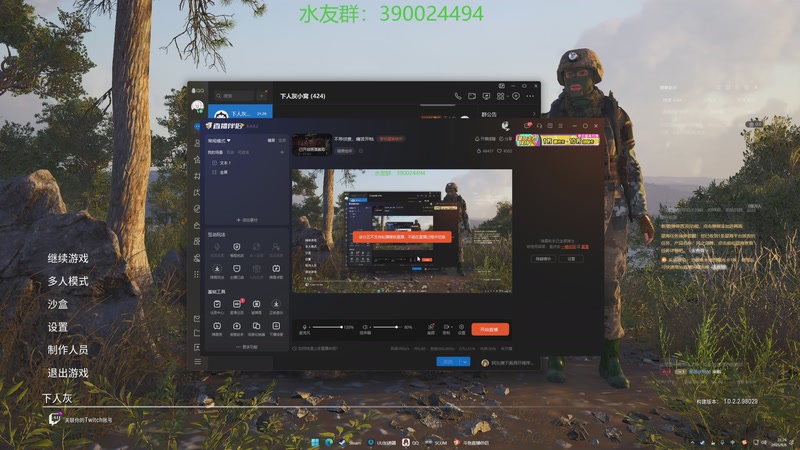Image resolution: width=800 pixels, height=450 pixels.
Task: Expand the 常规模式 mode dropdown
Action: coord(219,140)
